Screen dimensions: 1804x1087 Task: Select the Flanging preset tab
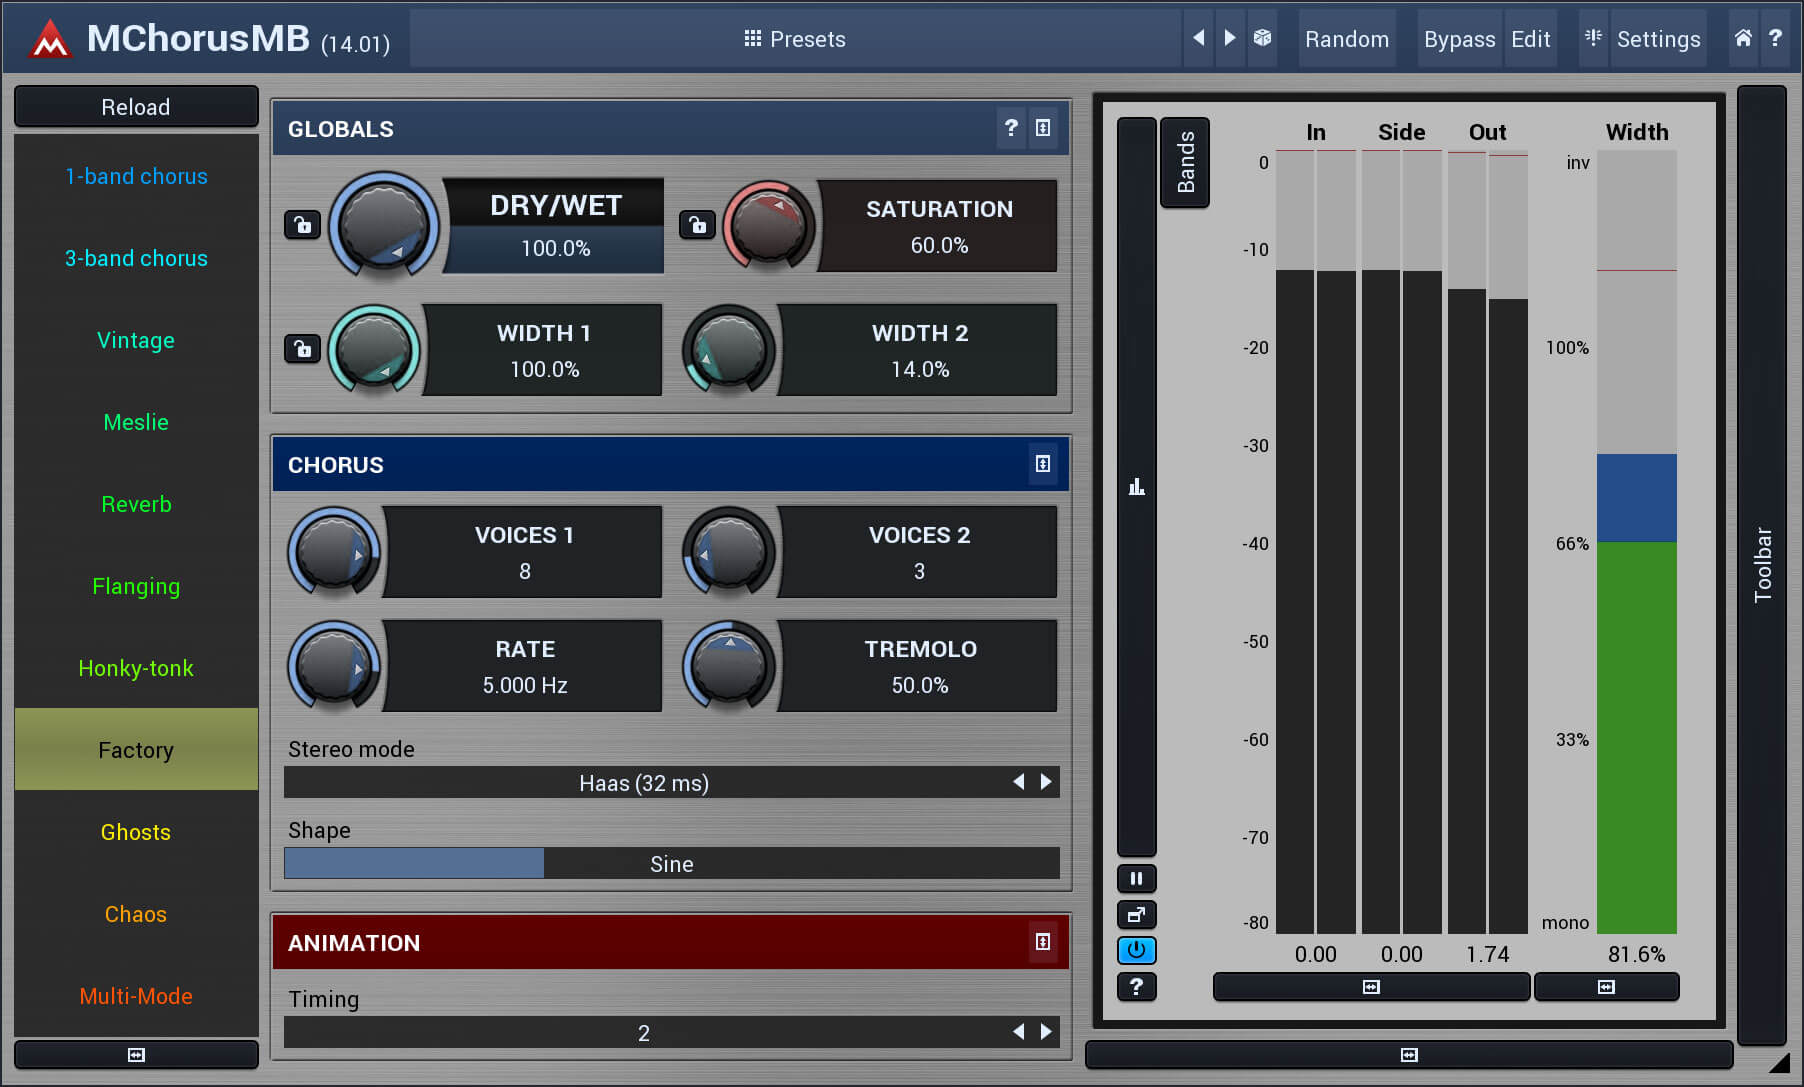tap(136, 586)
